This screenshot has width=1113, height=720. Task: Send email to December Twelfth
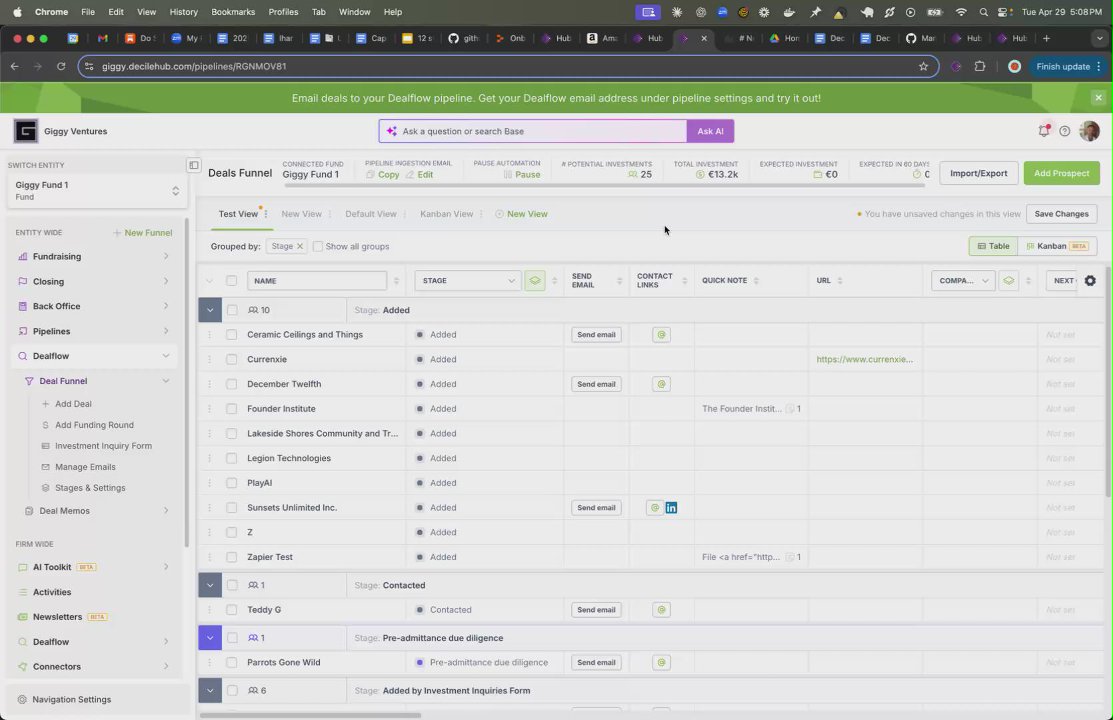point(596,384)
